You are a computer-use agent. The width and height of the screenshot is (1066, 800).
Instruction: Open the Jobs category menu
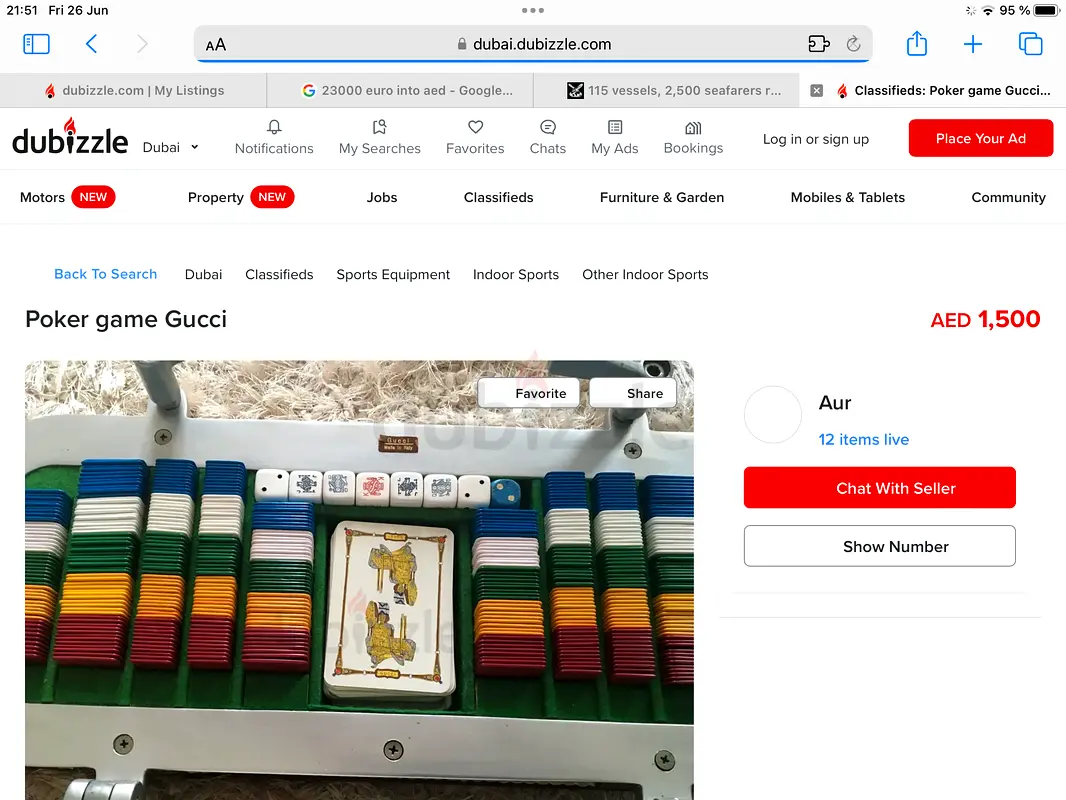pos(382,198)
